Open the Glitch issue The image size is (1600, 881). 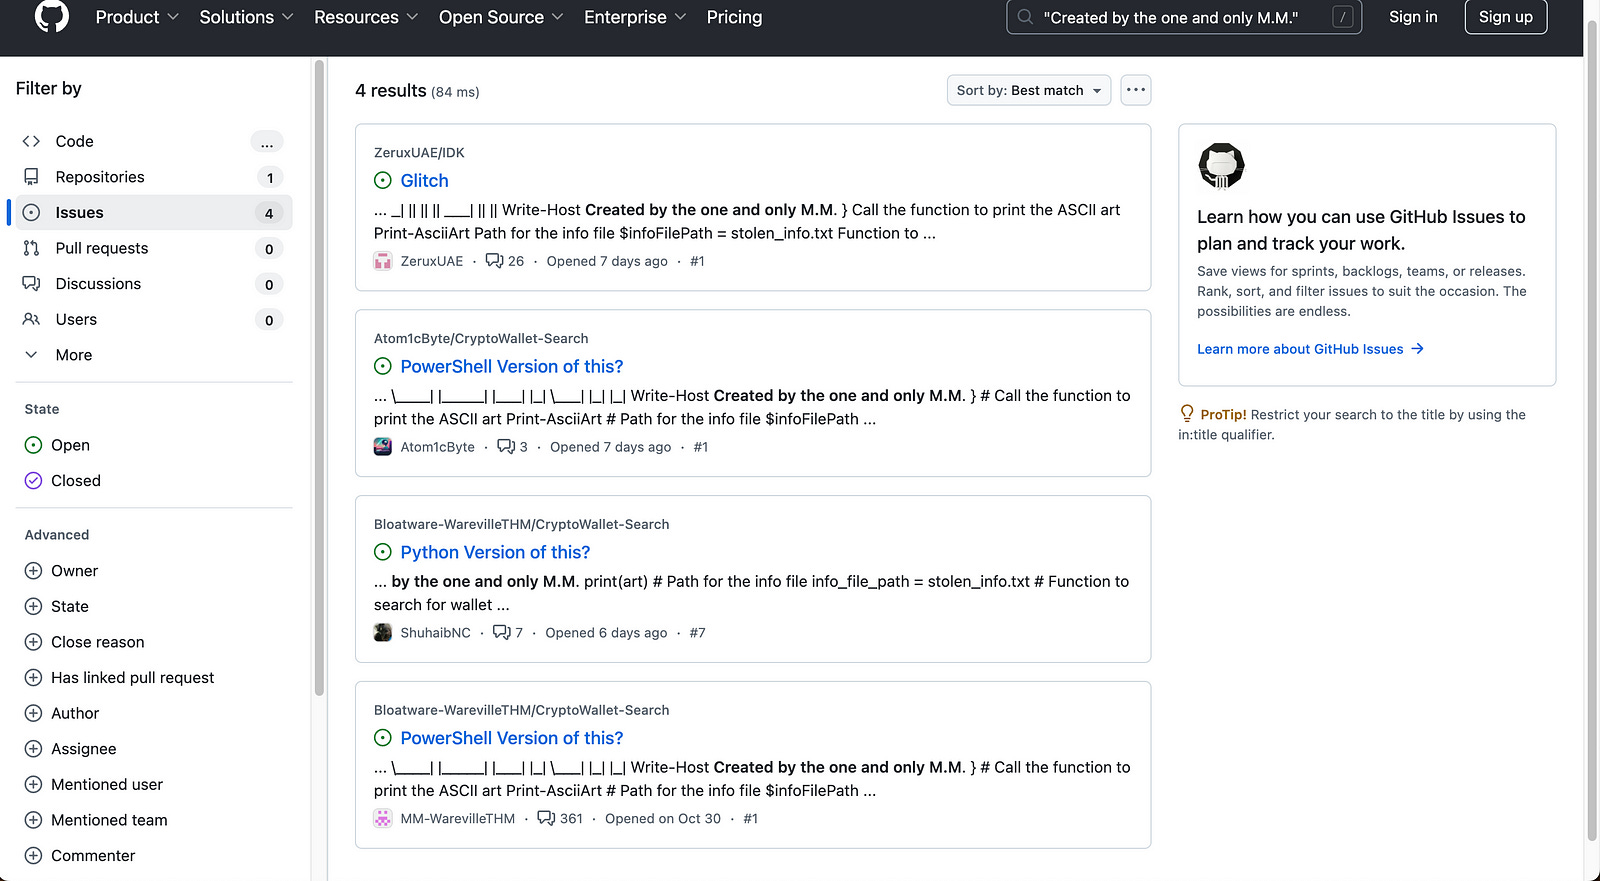coord(424,181)
